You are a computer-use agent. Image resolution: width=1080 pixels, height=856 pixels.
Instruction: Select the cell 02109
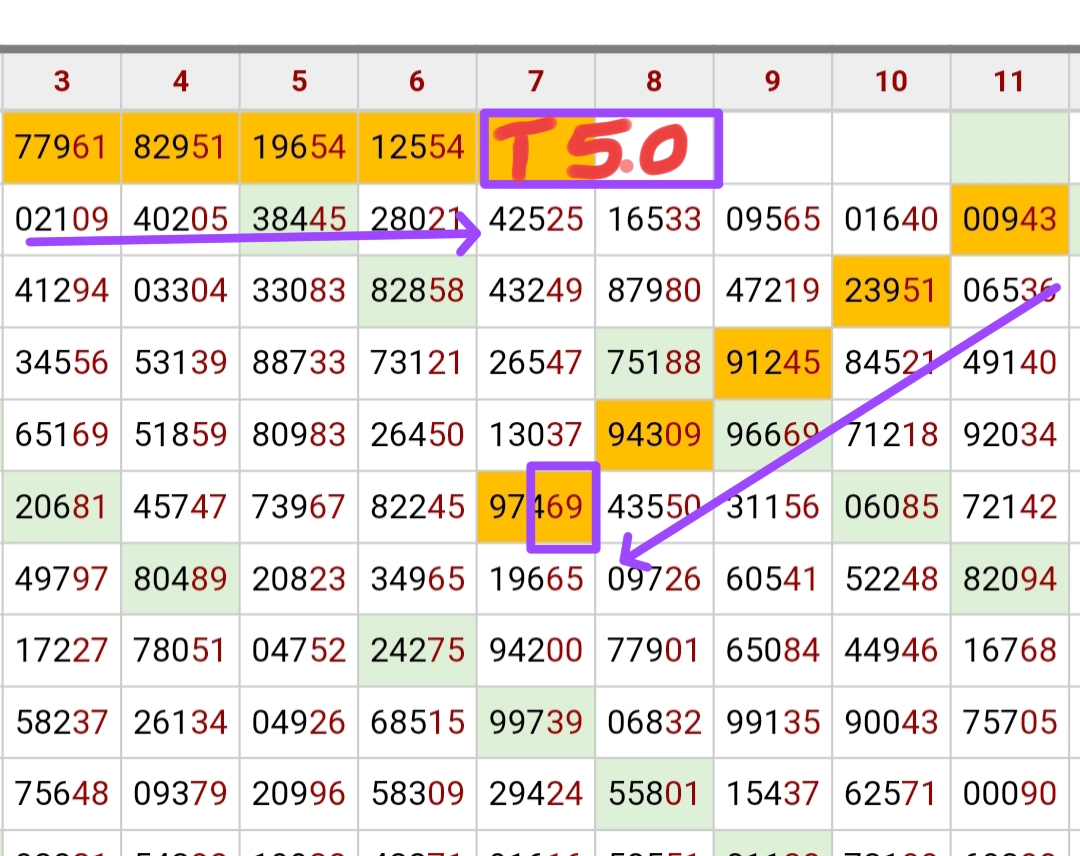coord(62,220)
